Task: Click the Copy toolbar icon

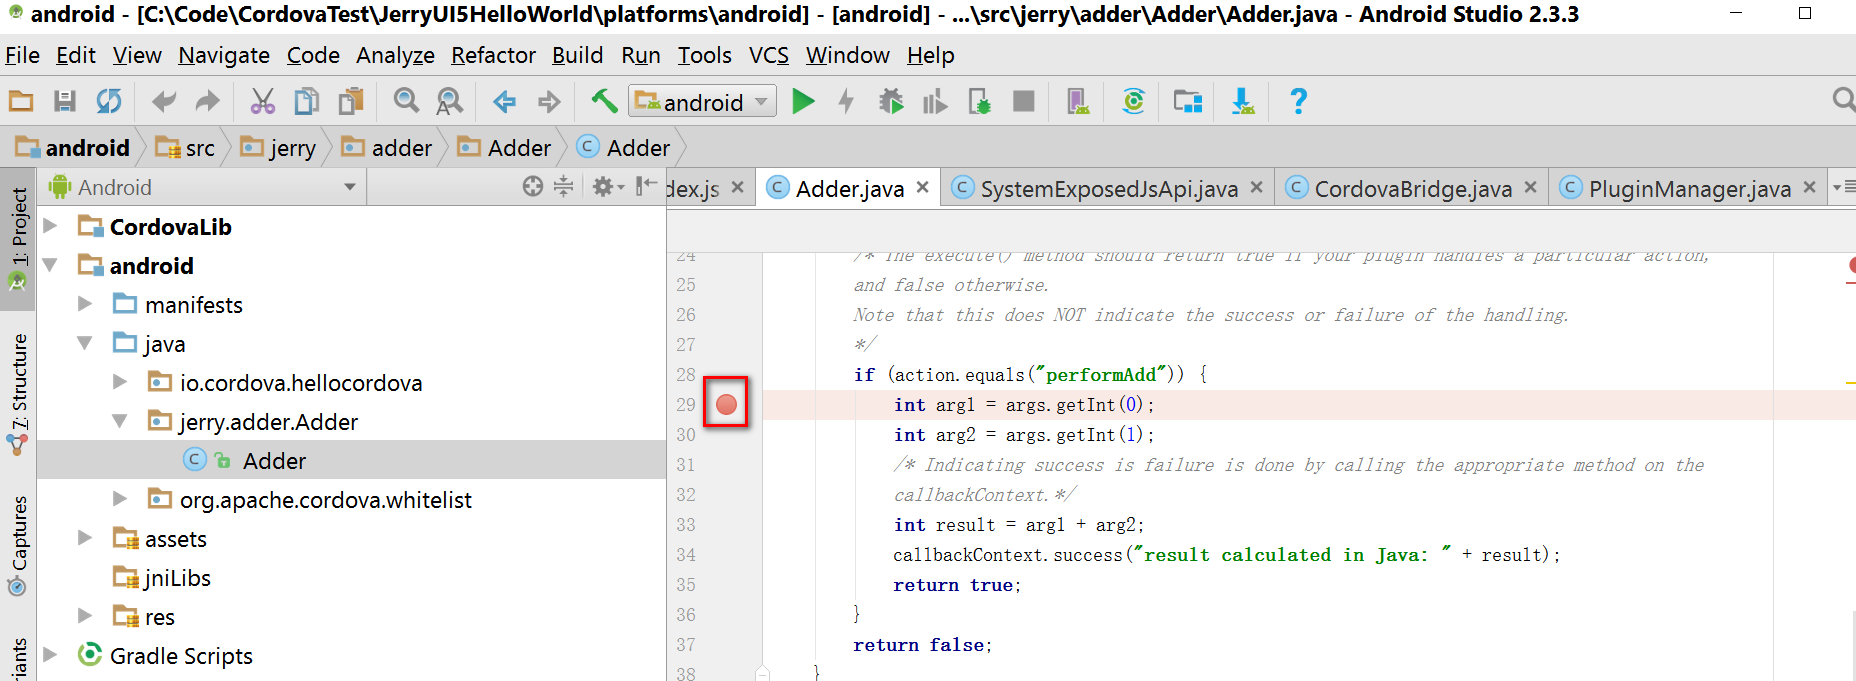Action: pyautogui.click(x=307, y=101)
